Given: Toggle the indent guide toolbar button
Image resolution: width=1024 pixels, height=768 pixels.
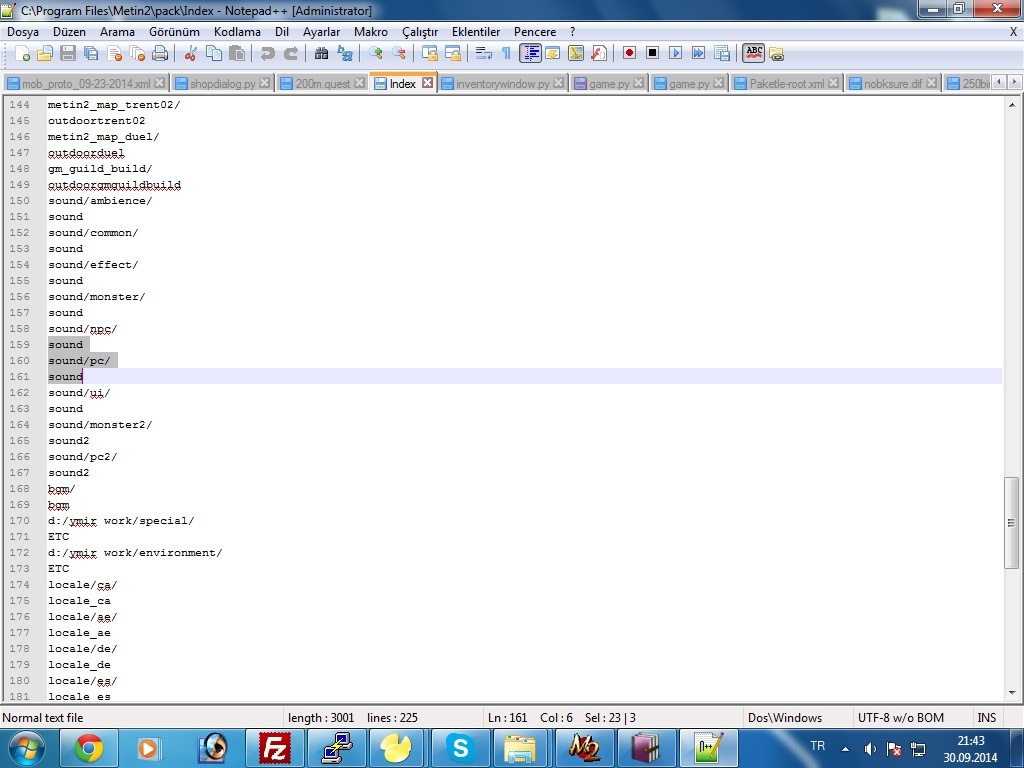Looking at the screenshot, I should [530, 53].
